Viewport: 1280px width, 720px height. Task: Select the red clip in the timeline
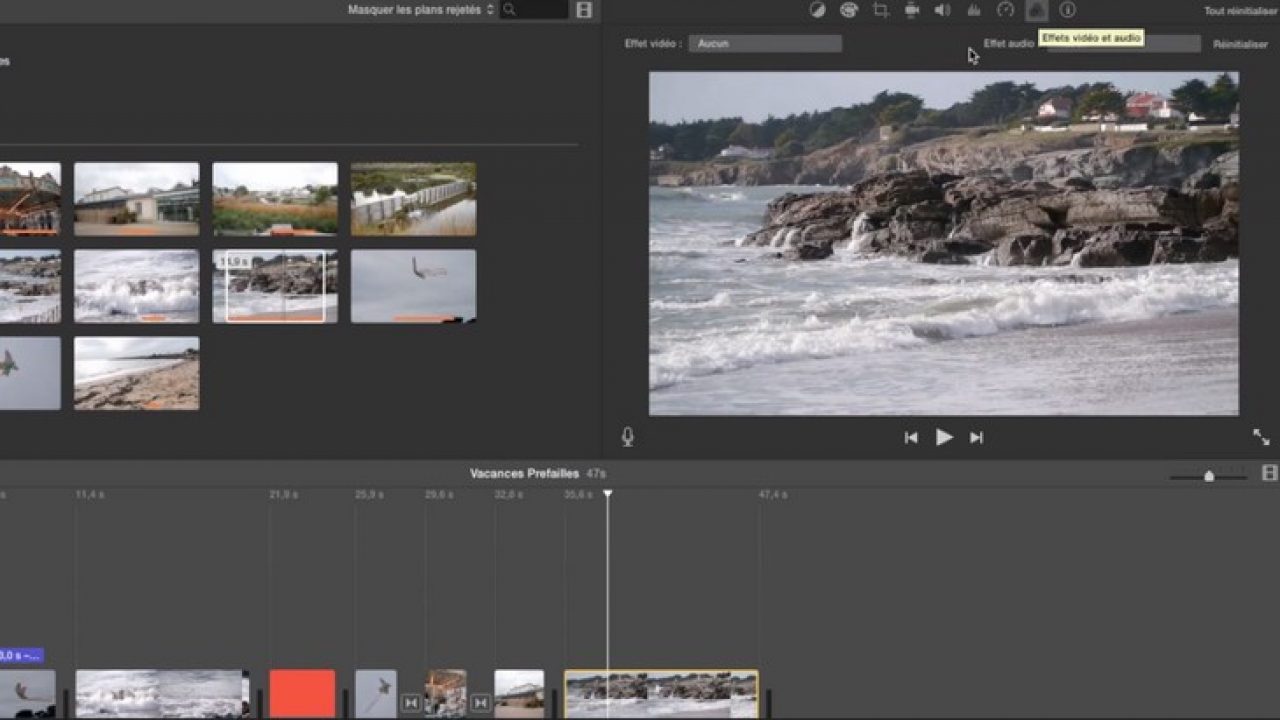point(302,694)
